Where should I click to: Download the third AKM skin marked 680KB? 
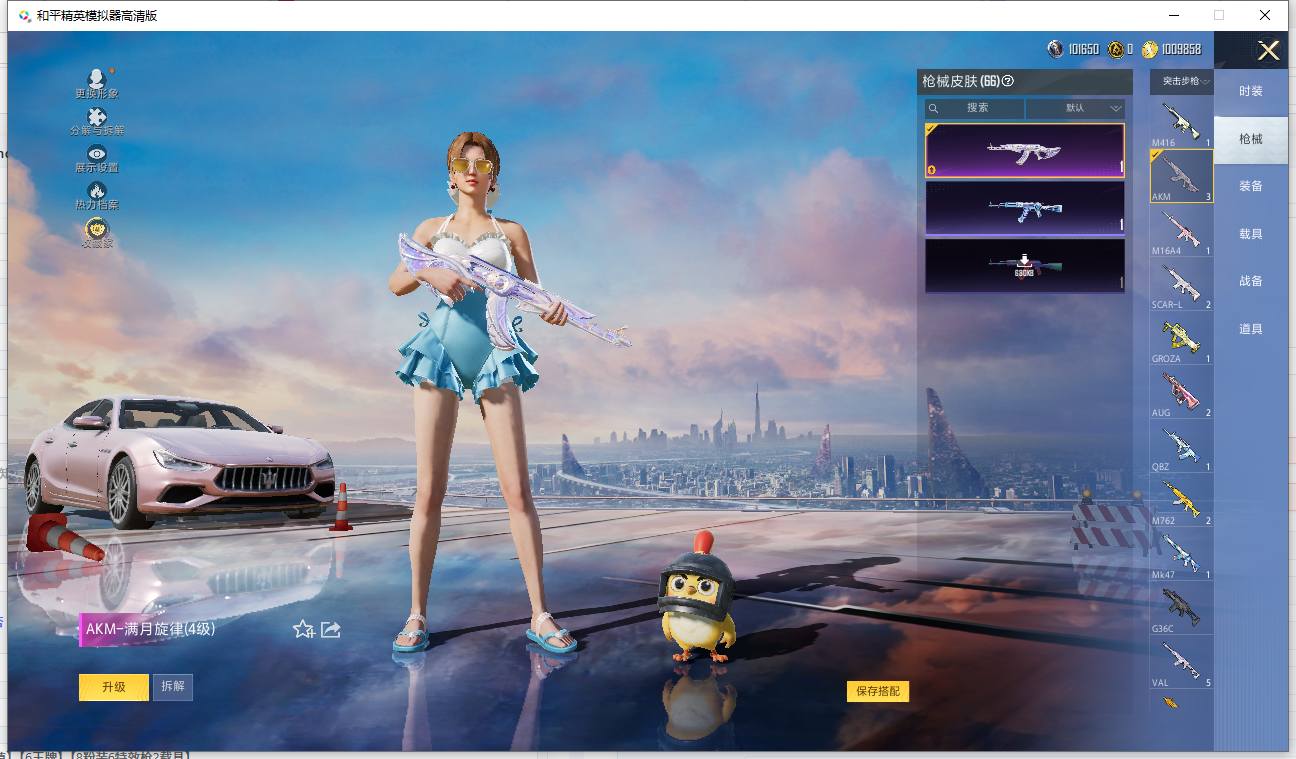[1025, 265]
